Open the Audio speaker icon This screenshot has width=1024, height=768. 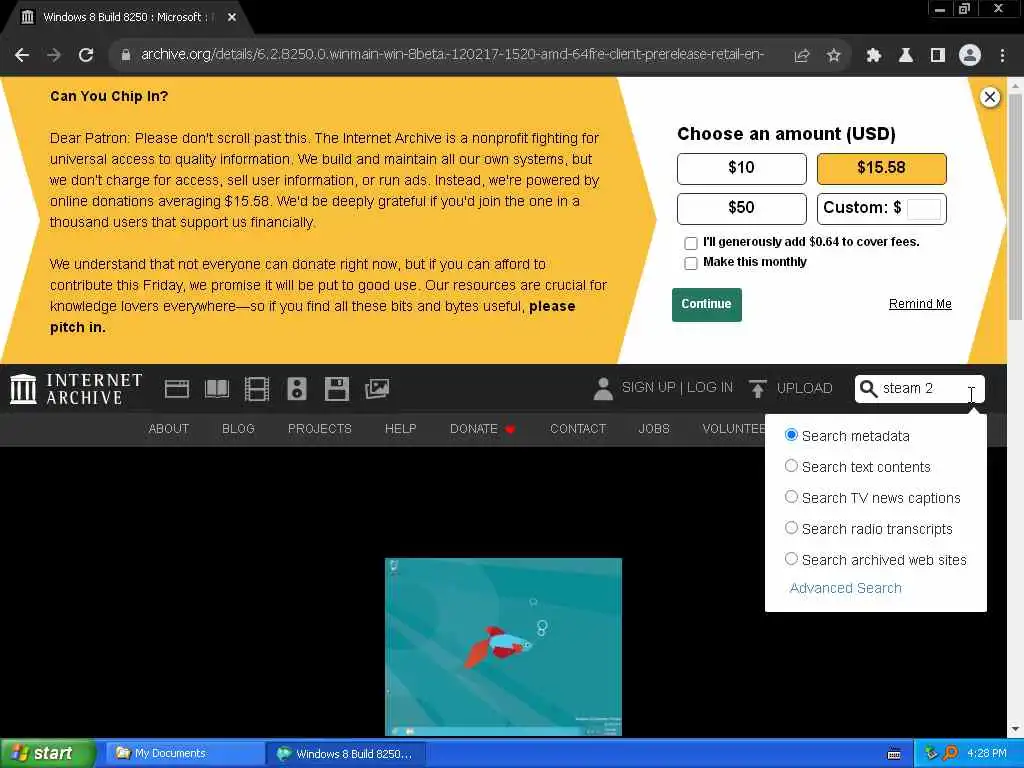pyautogui.click(x=296, y=389)
